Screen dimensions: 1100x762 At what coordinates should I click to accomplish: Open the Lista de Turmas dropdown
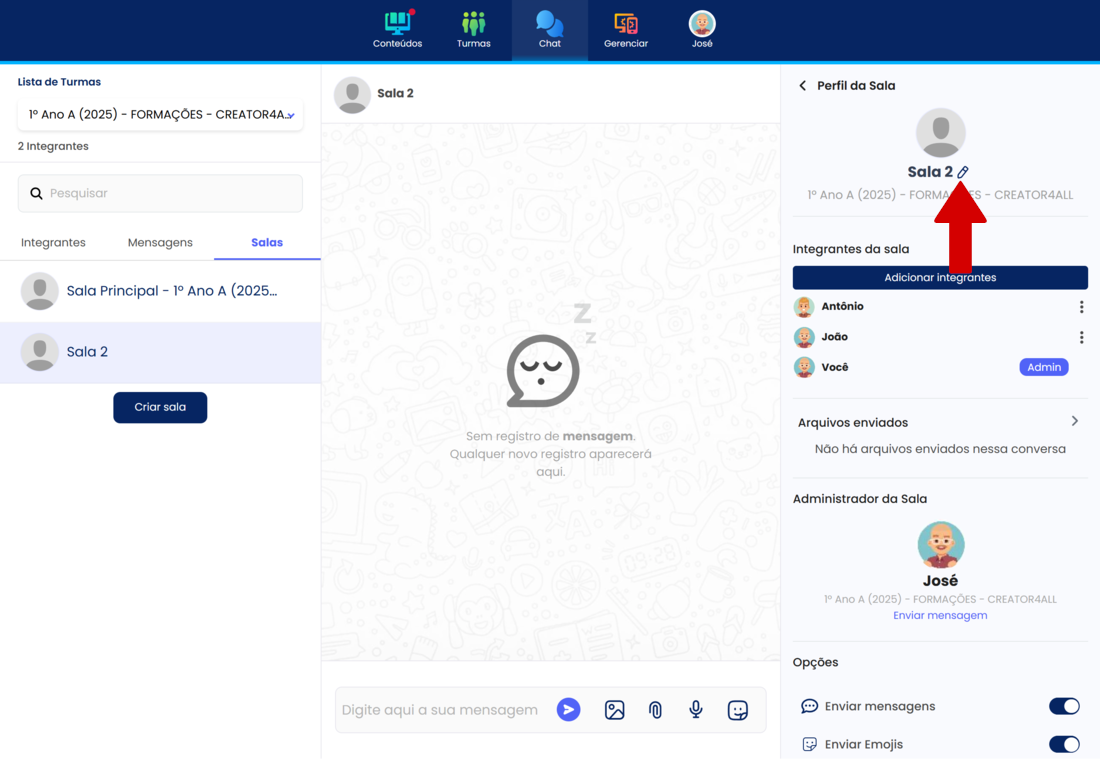(x=160, y=115)
